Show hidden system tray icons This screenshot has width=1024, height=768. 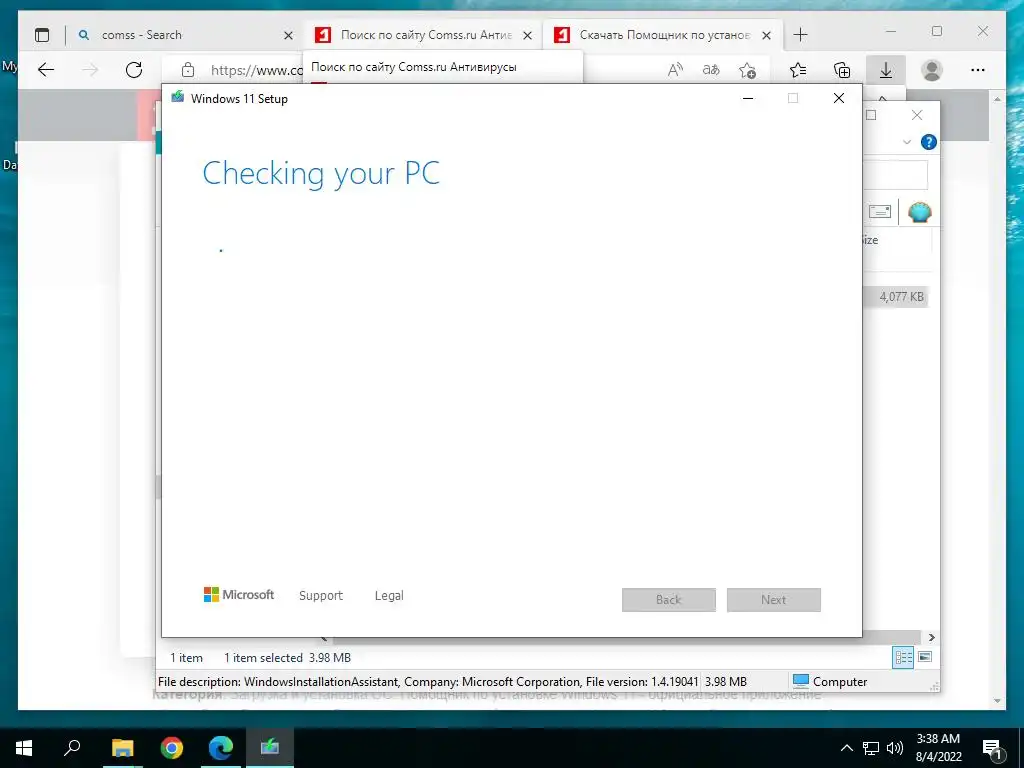pyautogui.click(x=846, y=748)
